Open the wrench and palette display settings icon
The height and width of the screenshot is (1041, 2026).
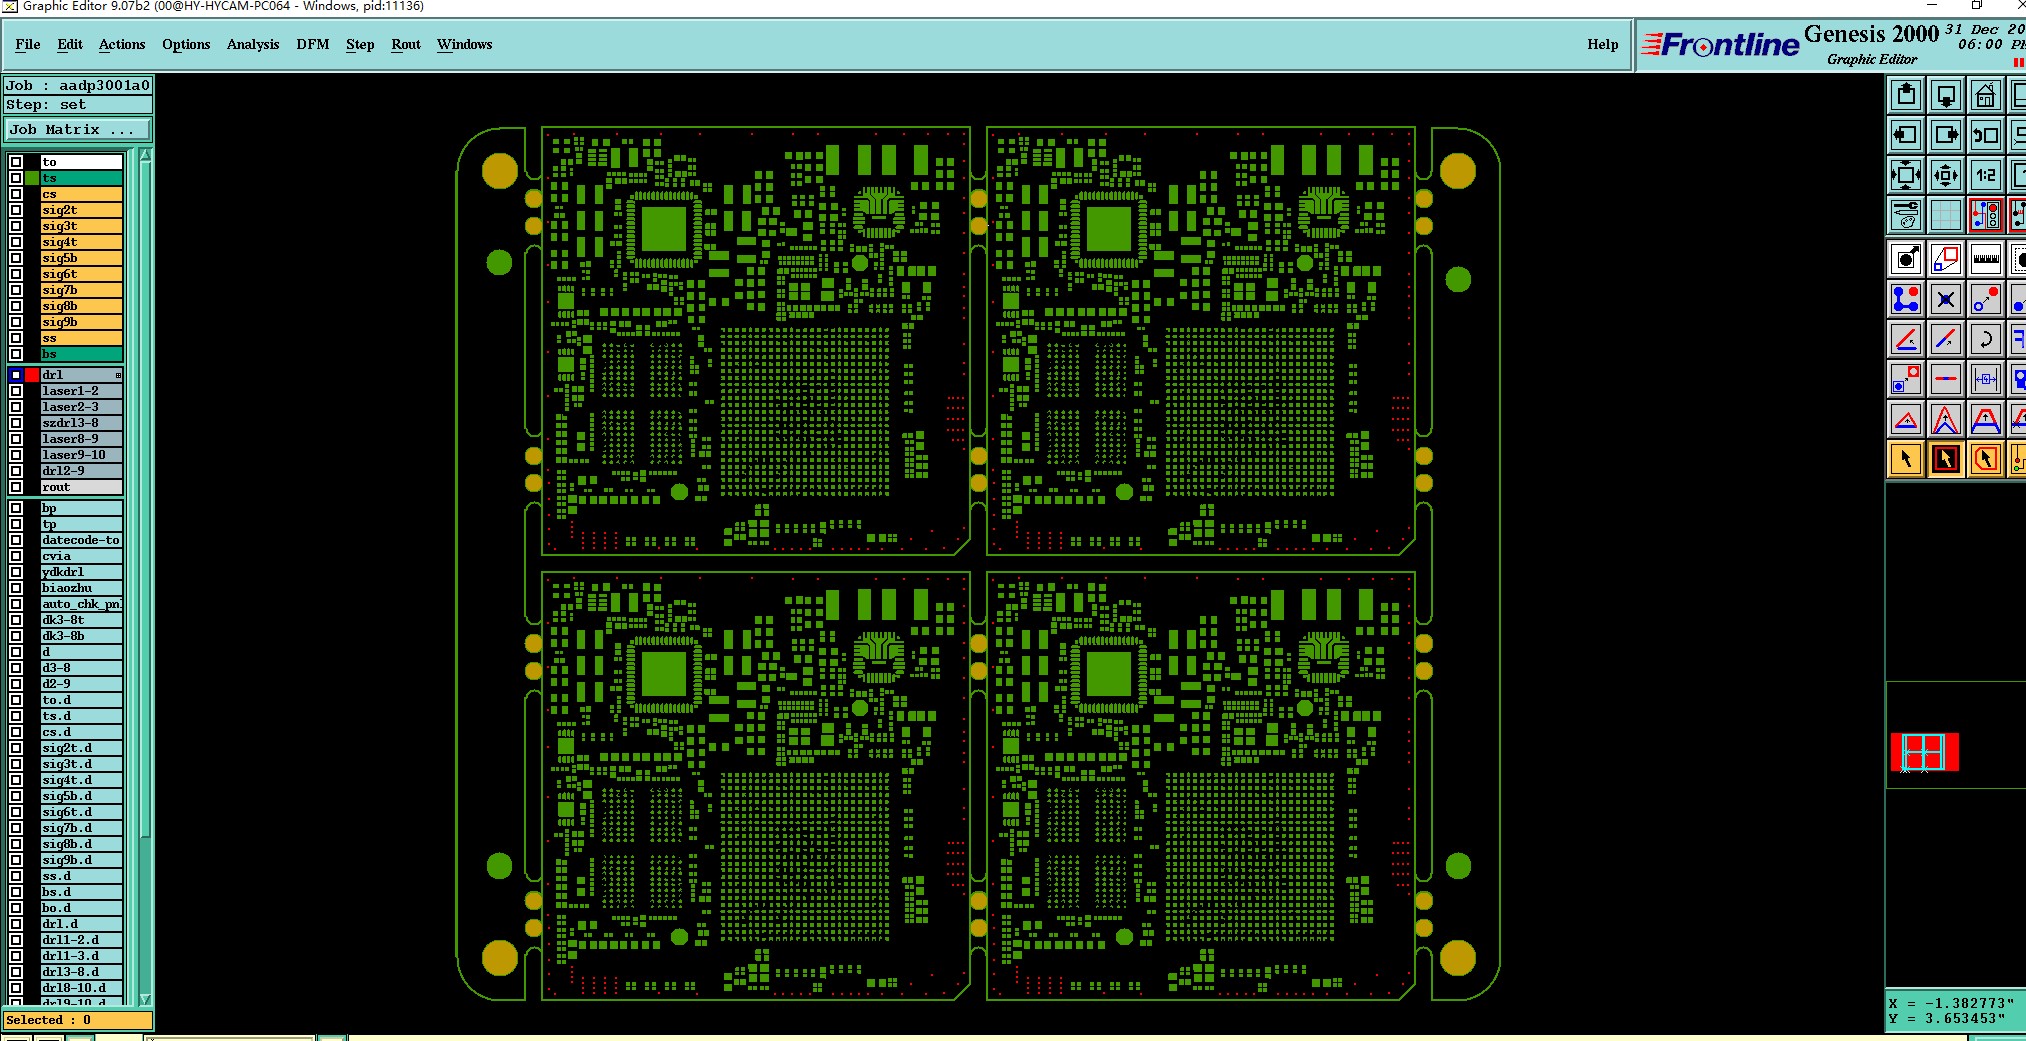(1906, 214)
